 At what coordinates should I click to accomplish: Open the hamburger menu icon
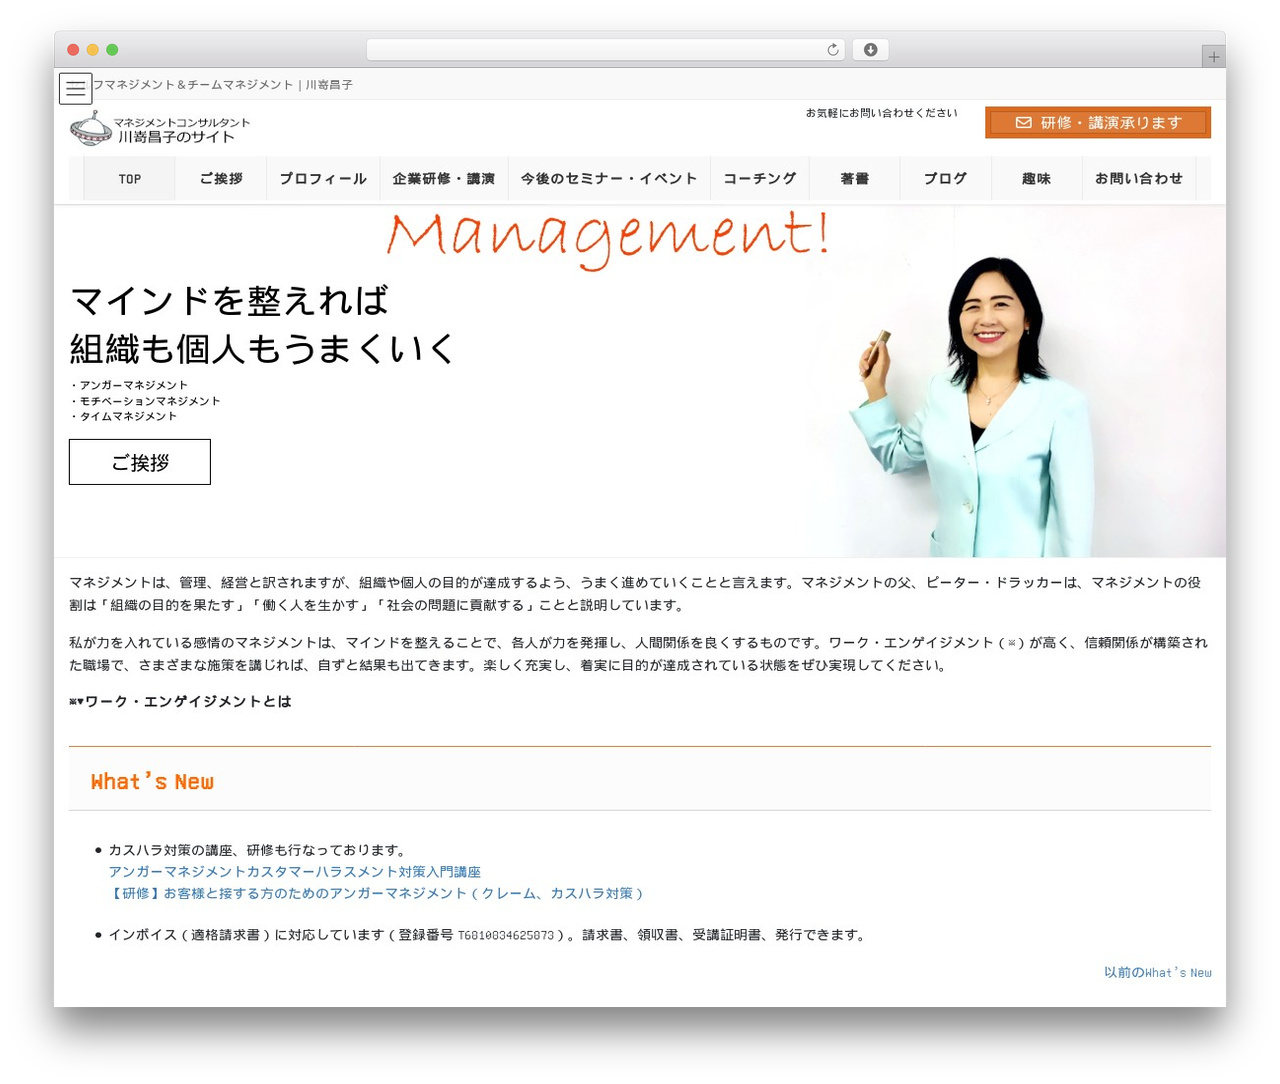click(x=75, y=89)
